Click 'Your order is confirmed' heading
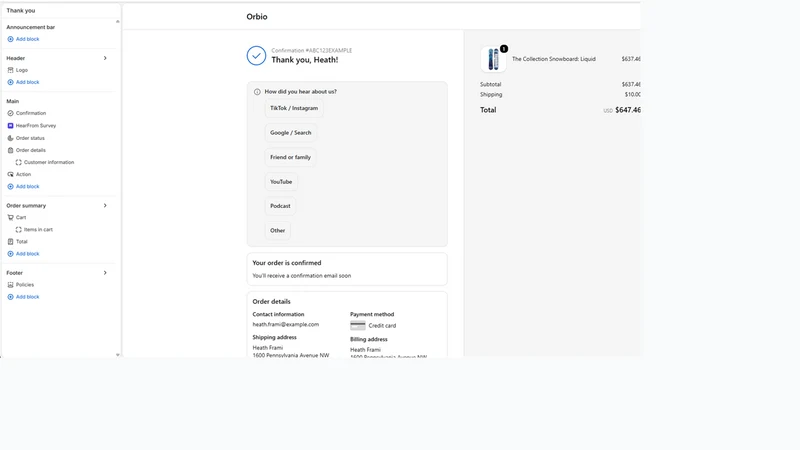800x450 pixels. [x=287, y=263]
